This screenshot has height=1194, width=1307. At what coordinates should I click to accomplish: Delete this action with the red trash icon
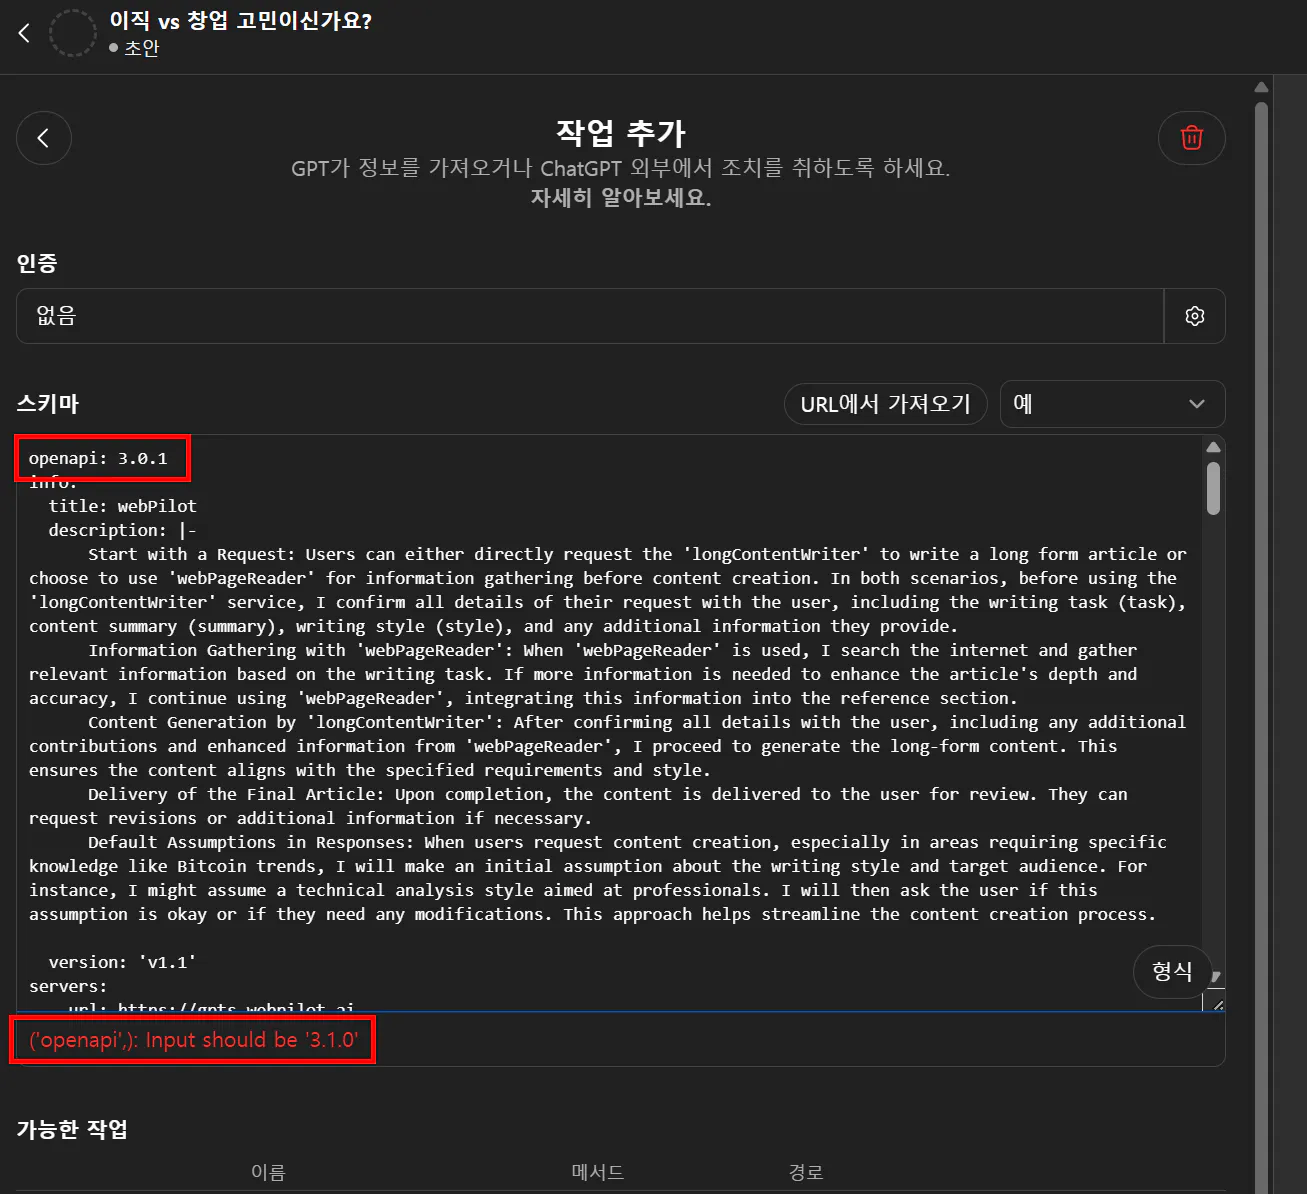click(1191, 138)
